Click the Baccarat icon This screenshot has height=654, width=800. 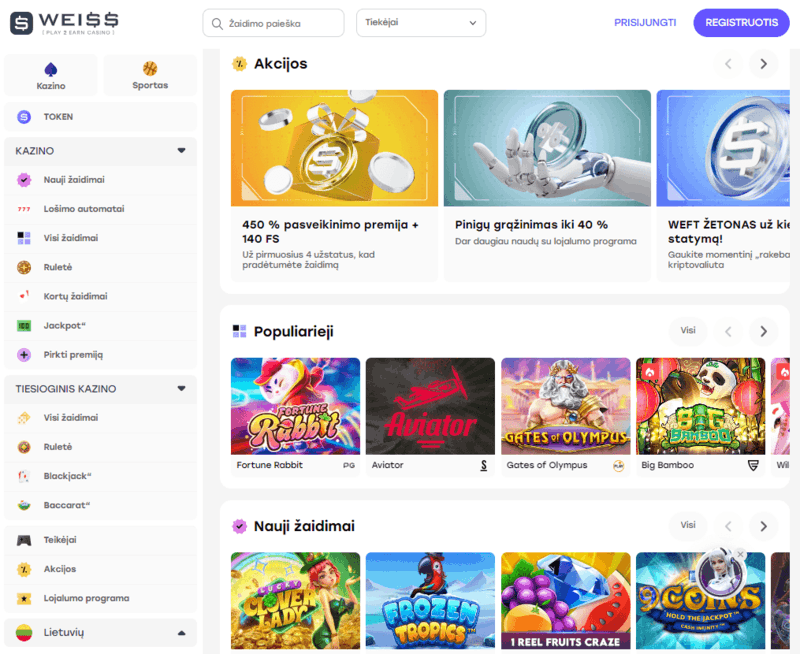[24, 505]
